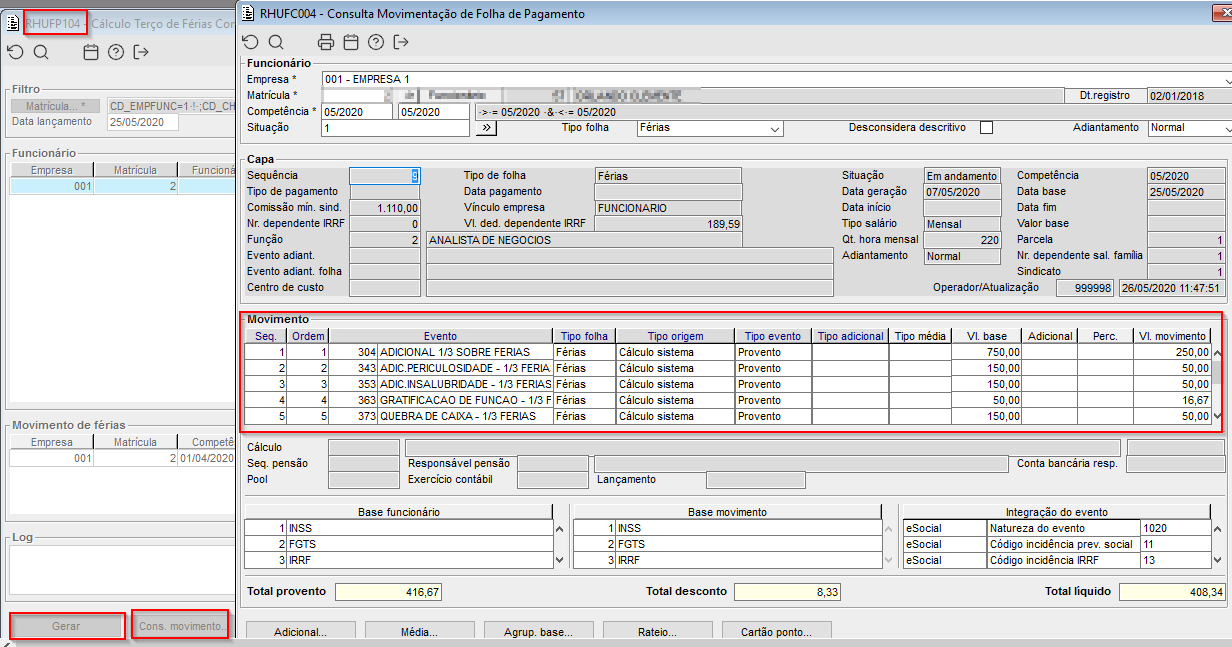Click the Data lançamento date field
This screenshot has width=1232, height=647.
[142, 122]
